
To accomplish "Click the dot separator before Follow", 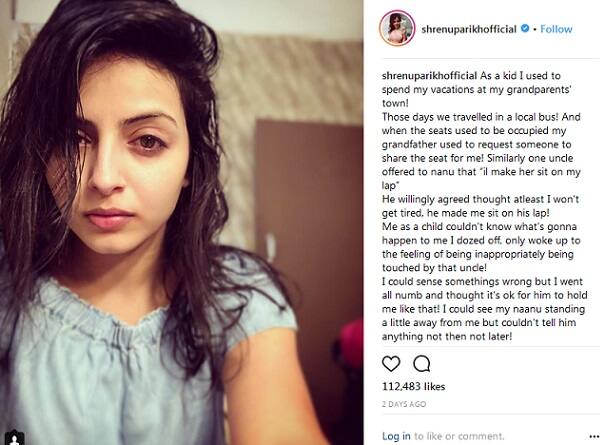I will [535, 29].
